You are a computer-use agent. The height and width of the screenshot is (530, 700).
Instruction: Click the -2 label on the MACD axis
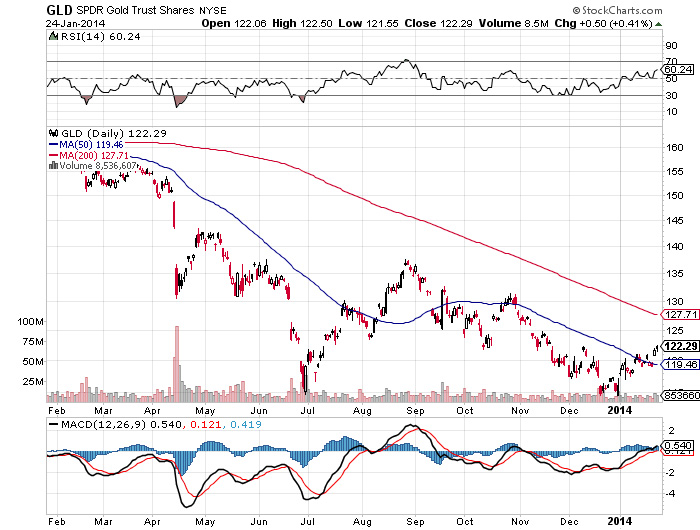pyautogui.click(x=671, y=473)
